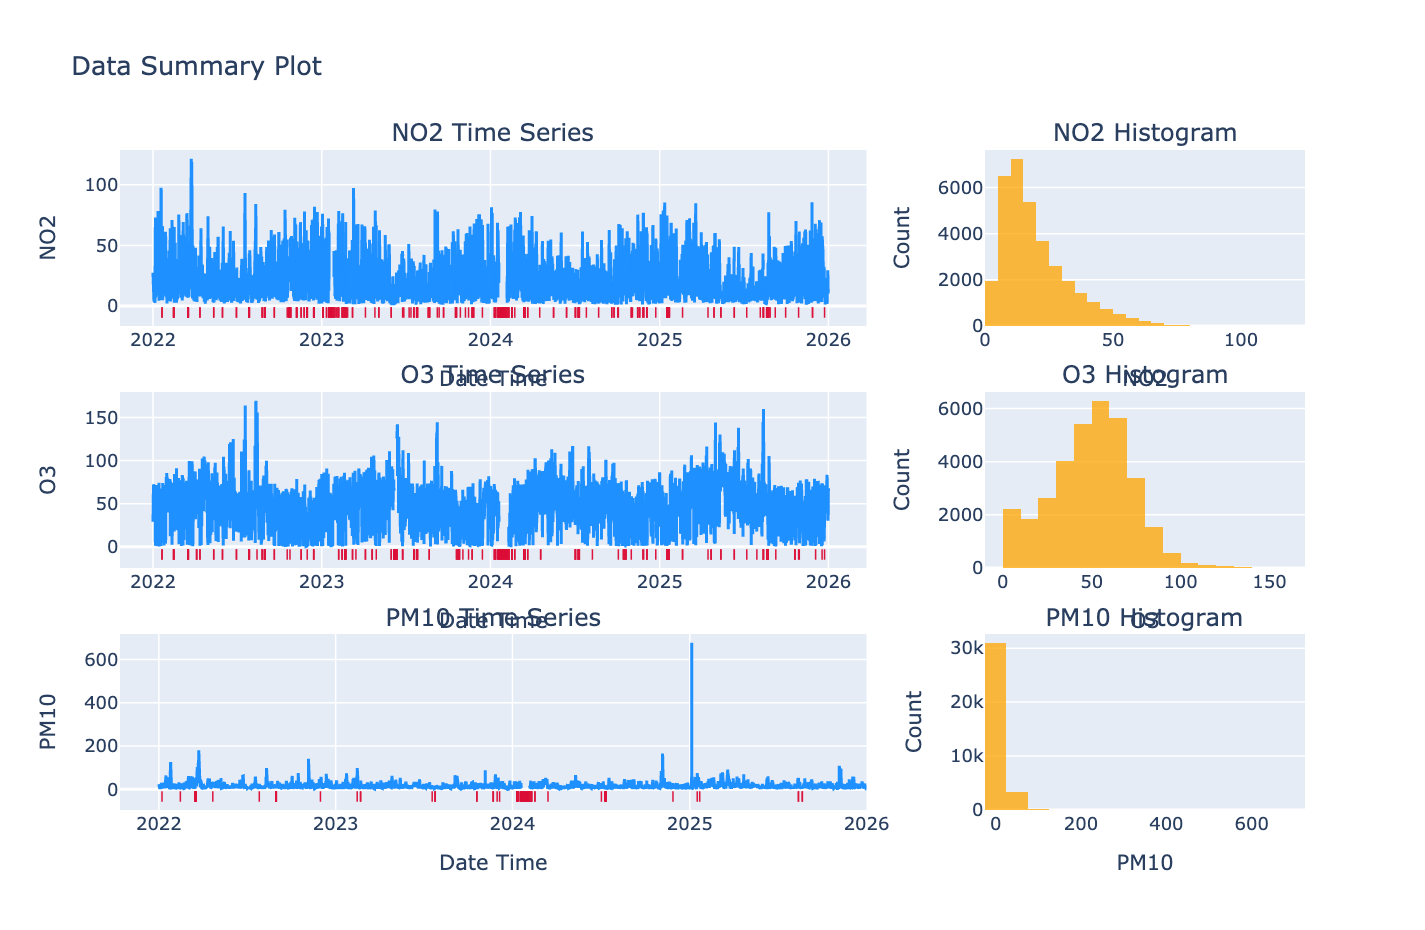
Task: Click the tallest bar in the PM10 Histogram
Action: click(x=996, y=726)
